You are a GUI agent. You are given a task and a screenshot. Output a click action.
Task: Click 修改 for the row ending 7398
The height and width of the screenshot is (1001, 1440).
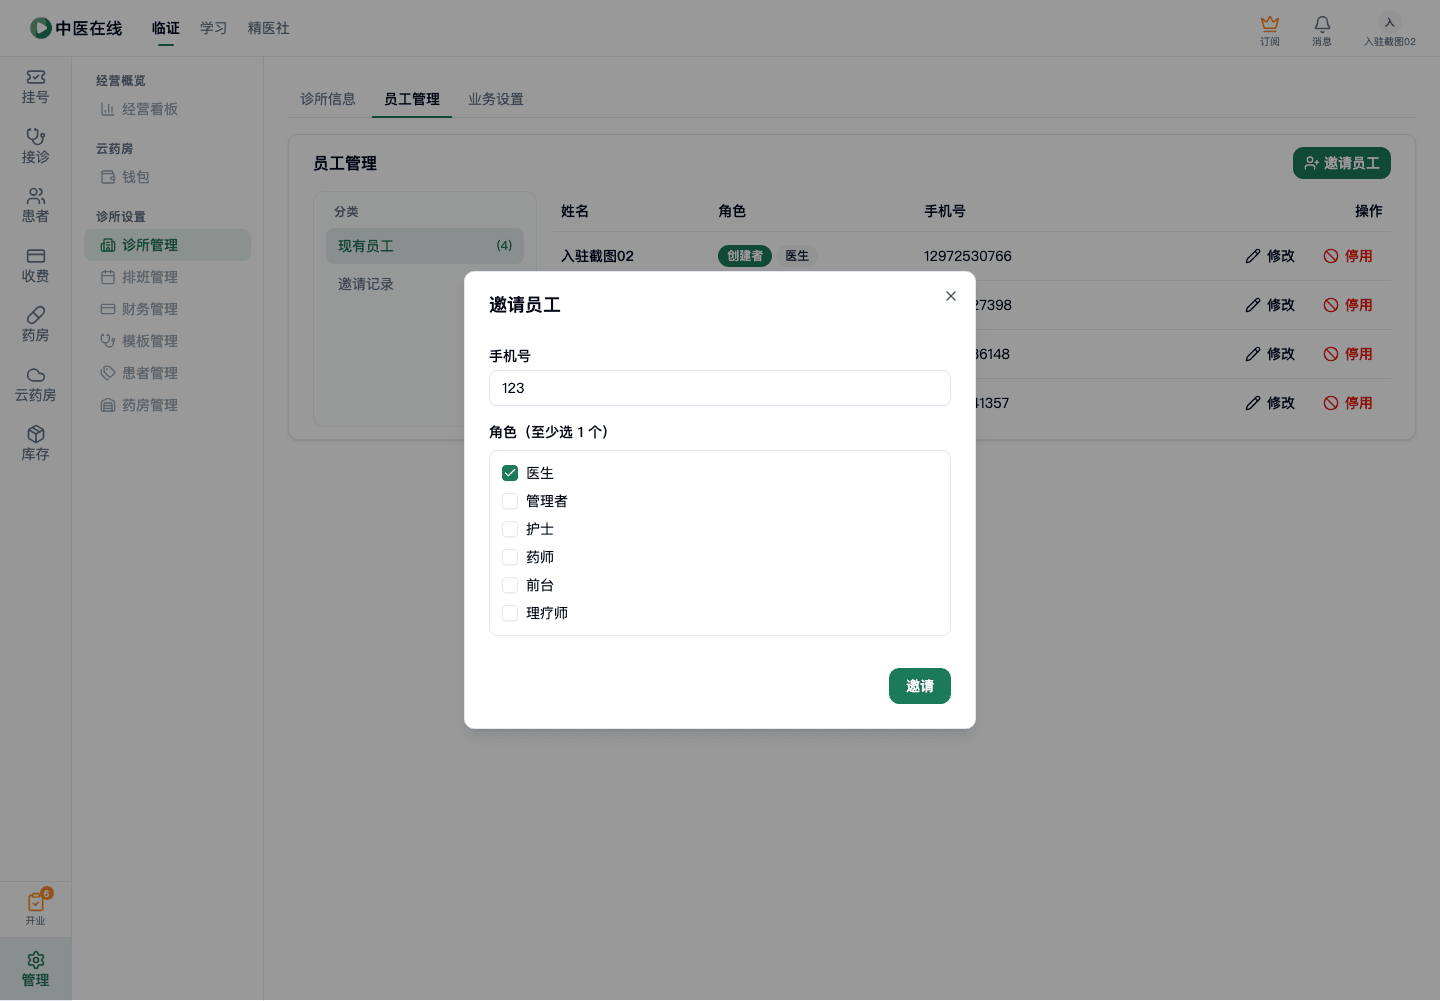point(1270,305)
